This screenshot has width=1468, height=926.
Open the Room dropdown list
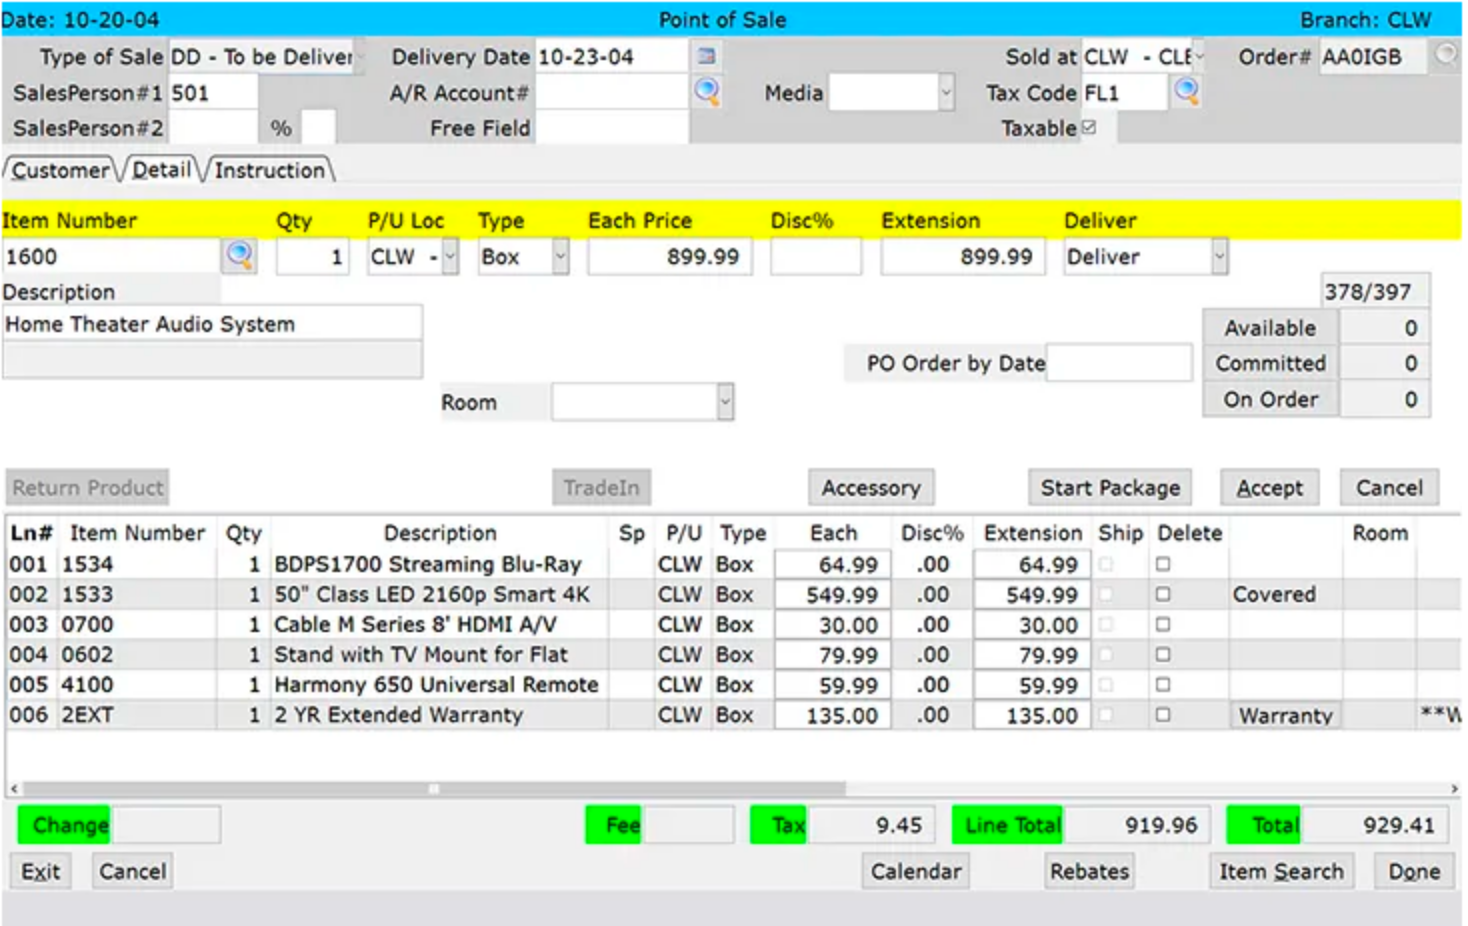[725, 402]
